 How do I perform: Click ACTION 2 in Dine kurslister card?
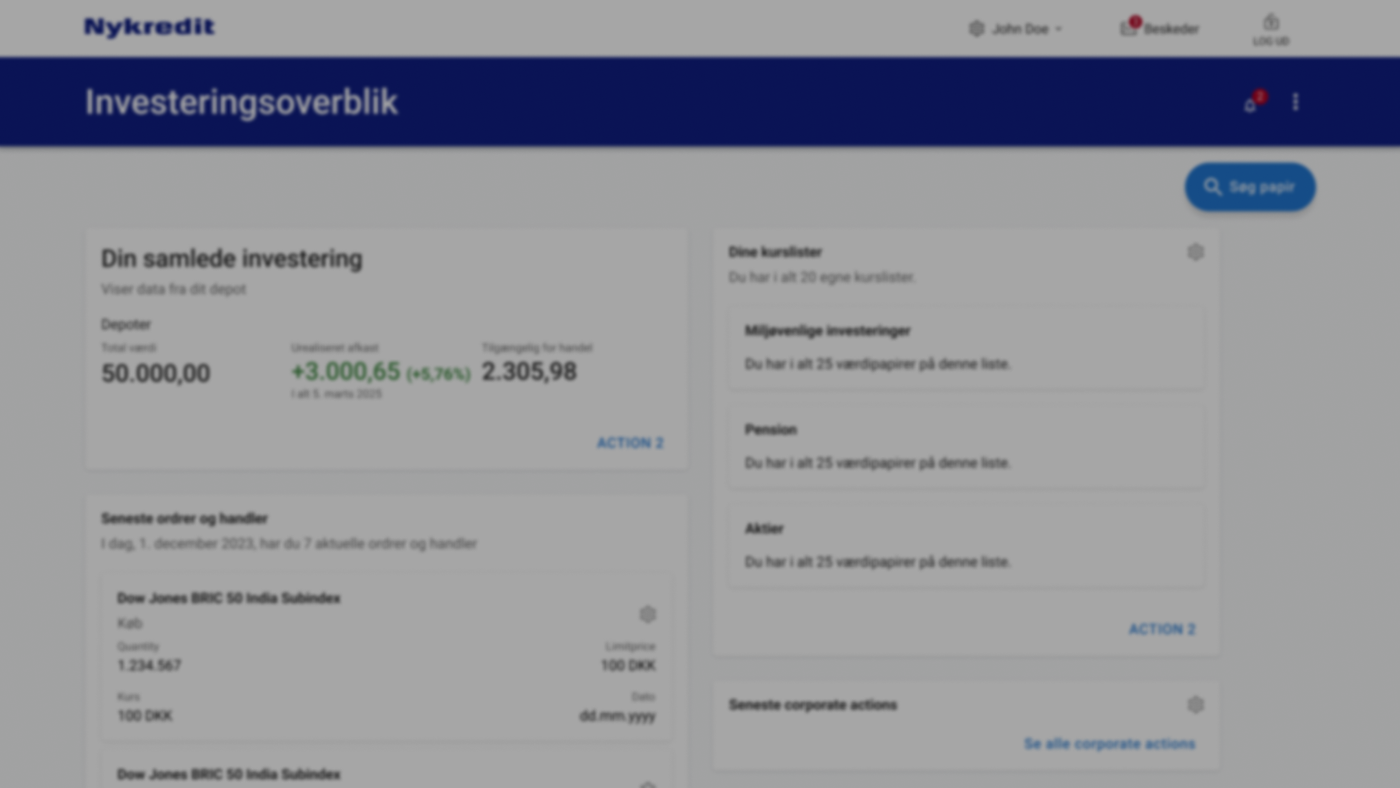(1162, 629)
